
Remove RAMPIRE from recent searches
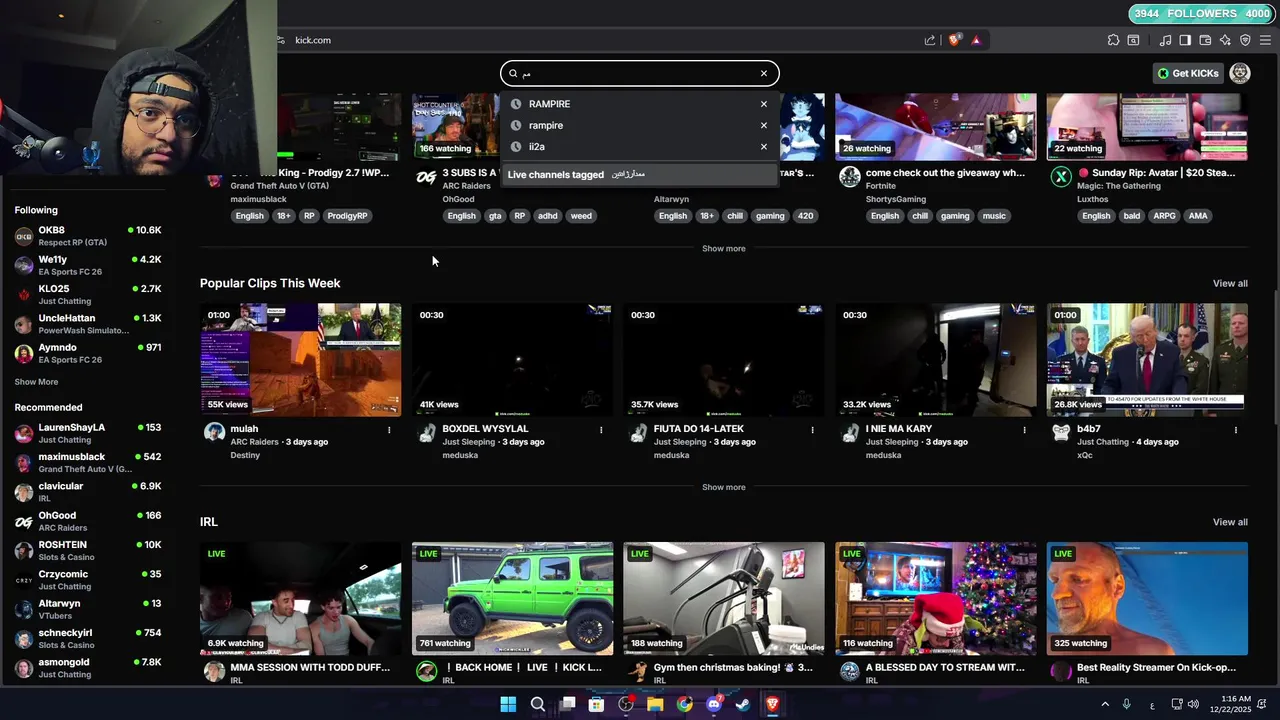(x=763, y=104)
